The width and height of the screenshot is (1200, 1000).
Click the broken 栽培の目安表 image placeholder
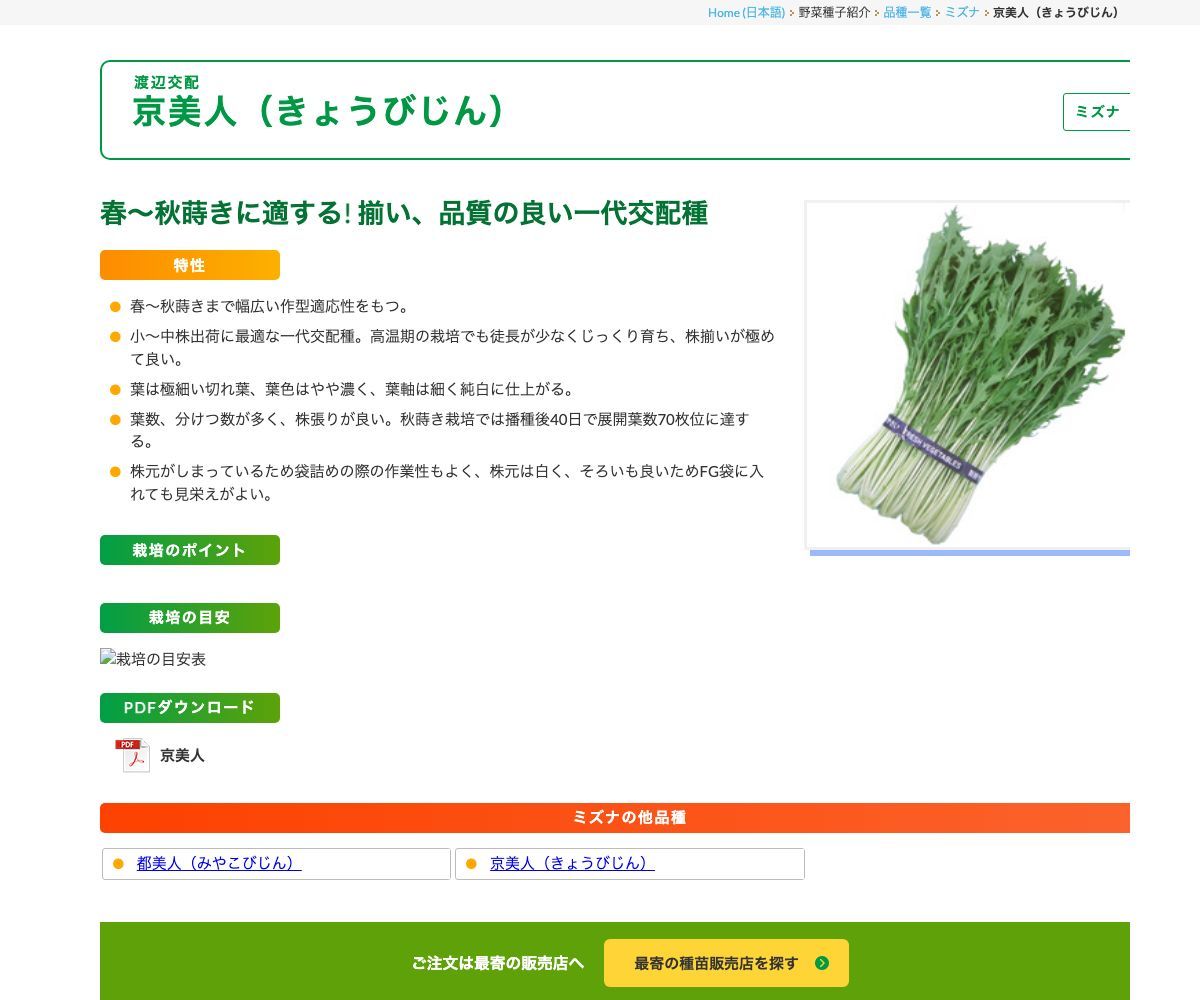click(x=153, y=659)
